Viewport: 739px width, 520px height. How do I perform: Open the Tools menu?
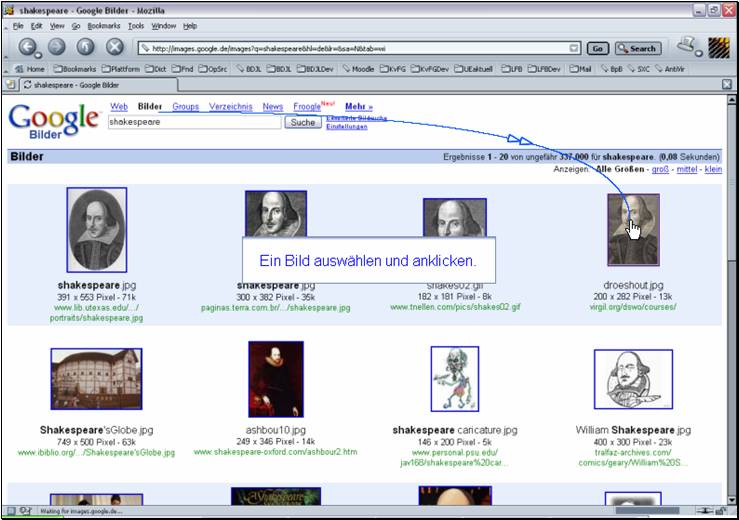[x=136, y=25]
